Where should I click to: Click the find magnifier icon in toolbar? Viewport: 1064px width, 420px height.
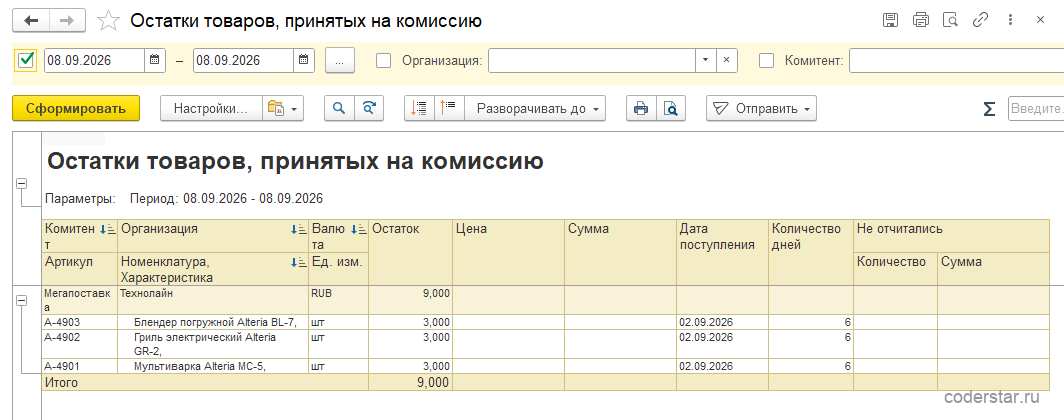click(339, 108)
